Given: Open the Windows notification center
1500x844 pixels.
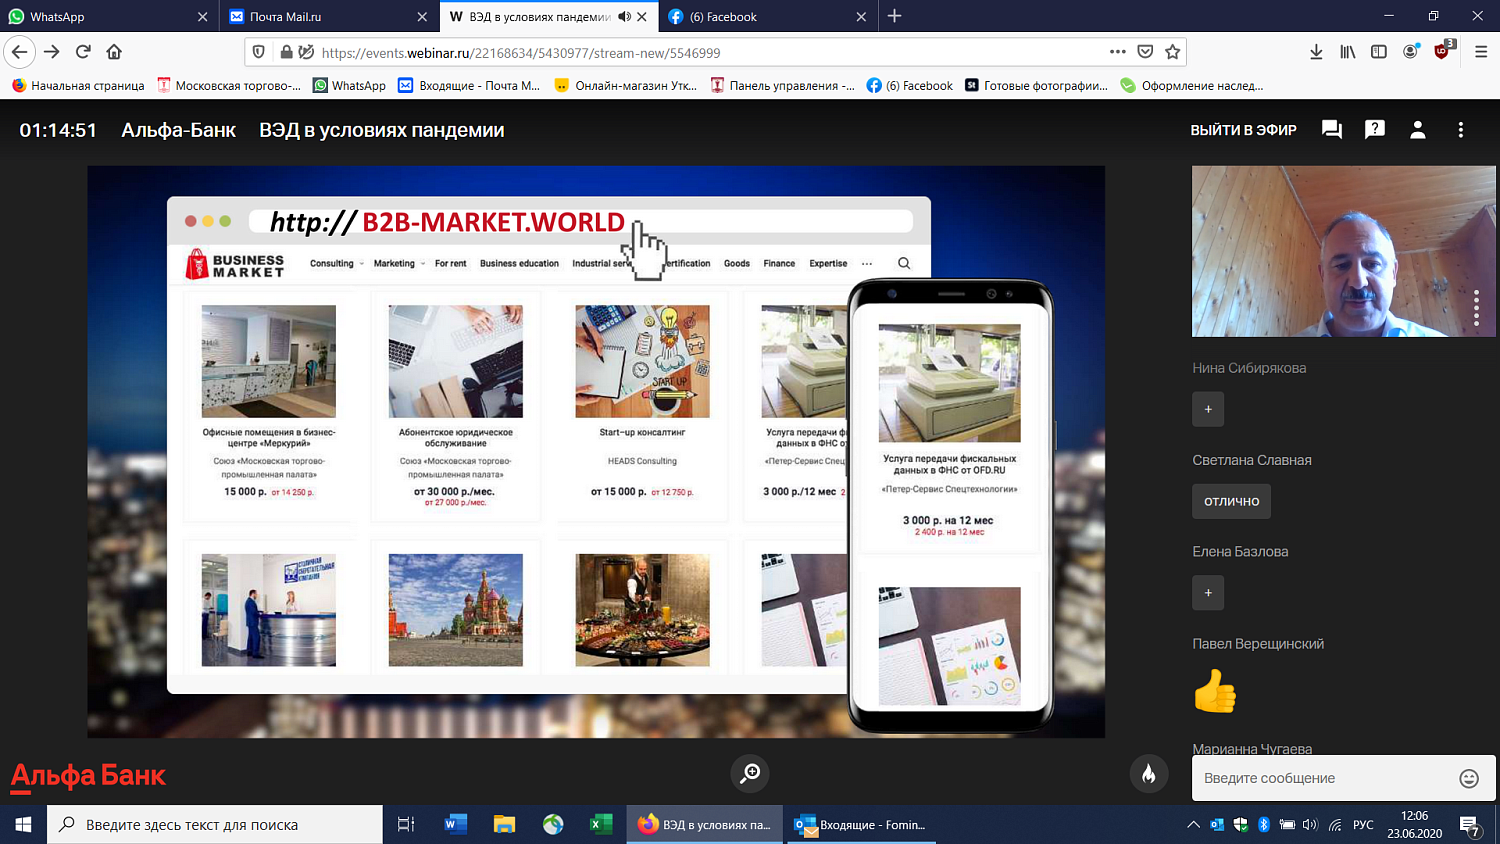Looking at the screenshot, I should pos(1471,826).
